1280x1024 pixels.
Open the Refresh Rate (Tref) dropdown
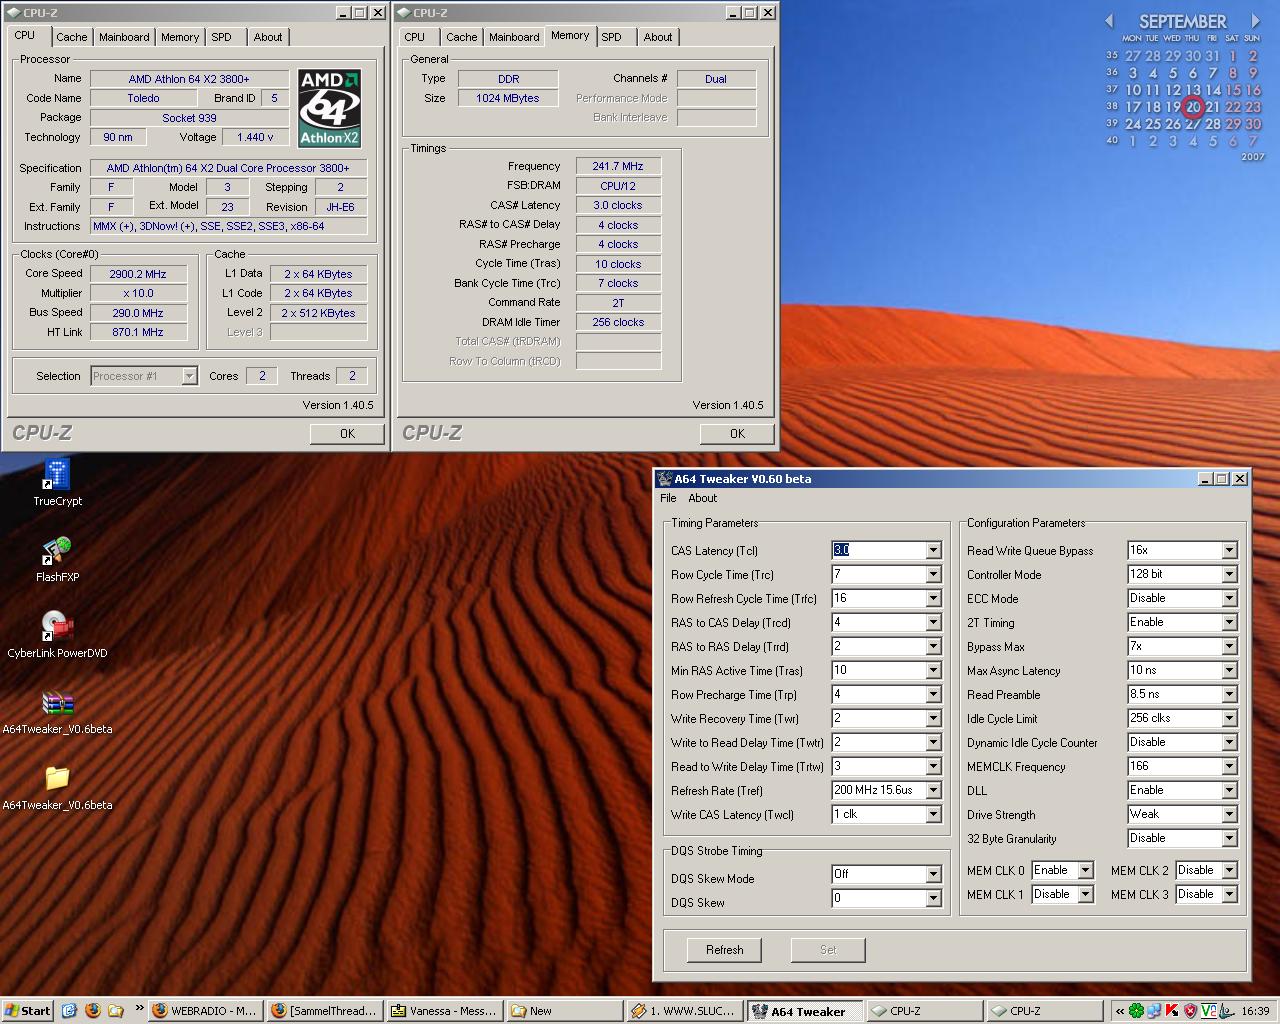(x=933, y=790)
